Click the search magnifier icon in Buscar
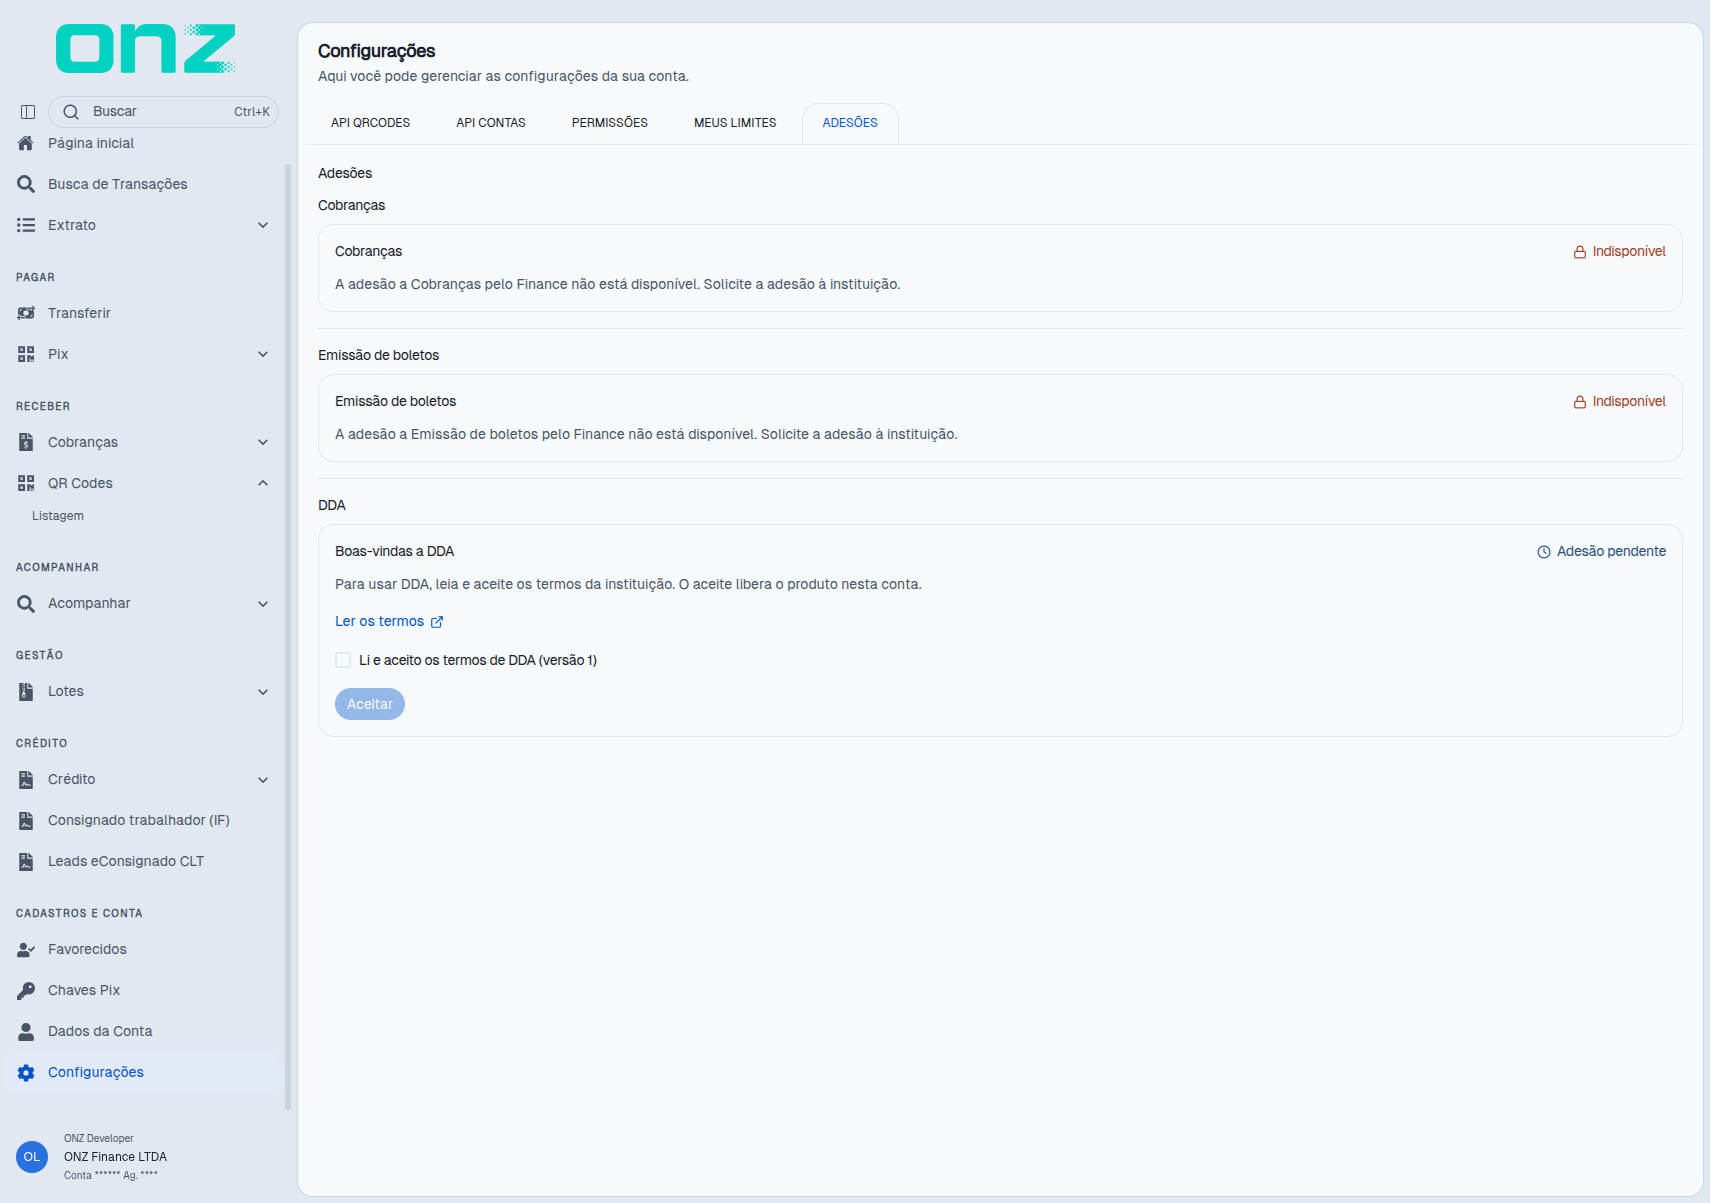This screenshot has width=1710, height=1203. (71, 112)
